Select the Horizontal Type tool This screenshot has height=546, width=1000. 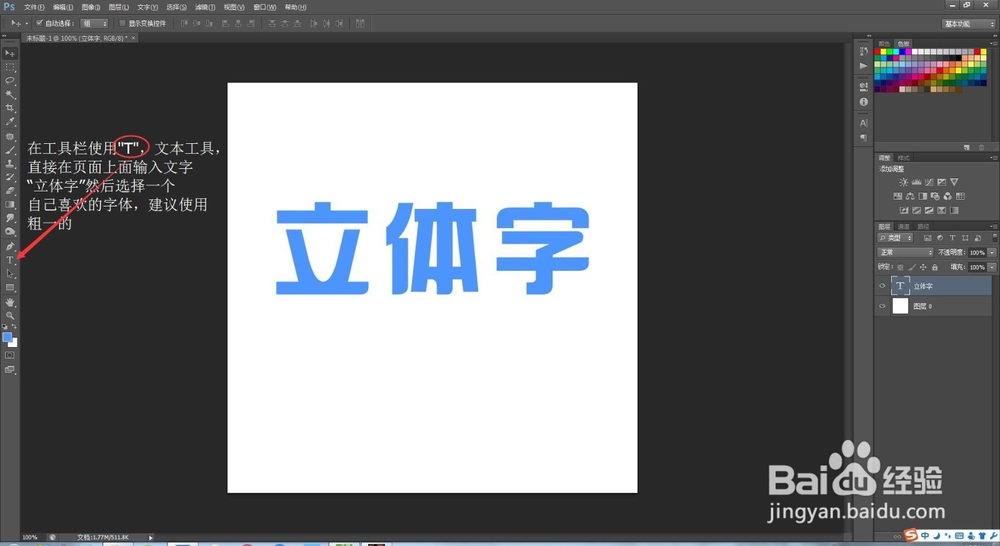[10, 260]
